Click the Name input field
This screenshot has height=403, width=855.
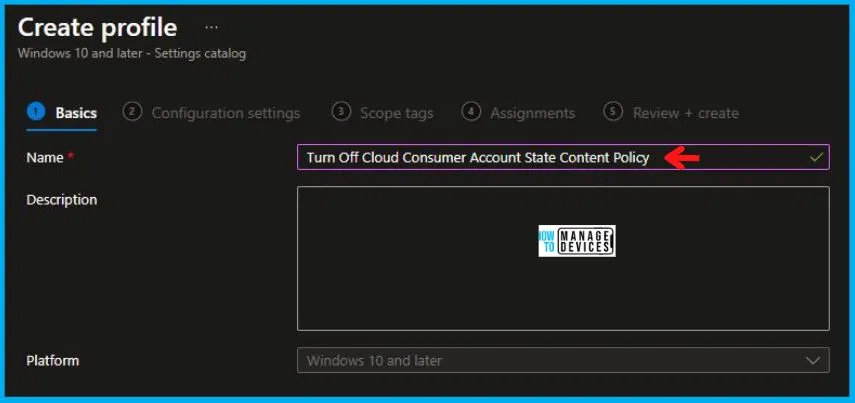563,157
